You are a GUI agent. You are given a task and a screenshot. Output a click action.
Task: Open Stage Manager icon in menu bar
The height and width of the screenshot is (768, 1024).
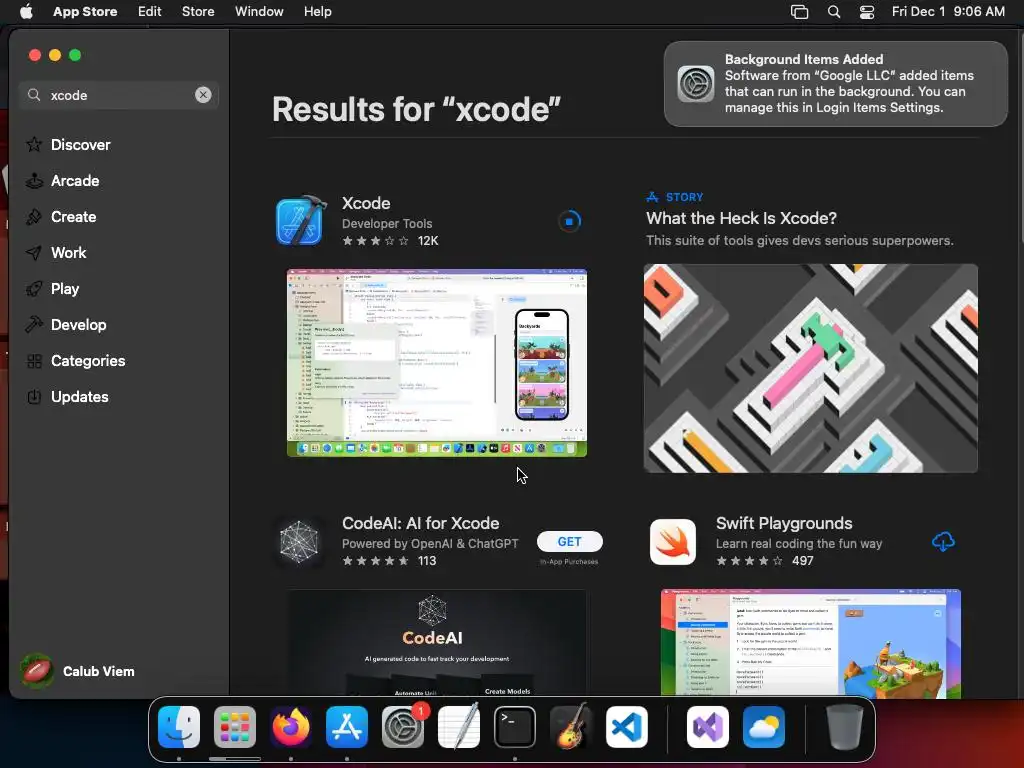[799, 12]
